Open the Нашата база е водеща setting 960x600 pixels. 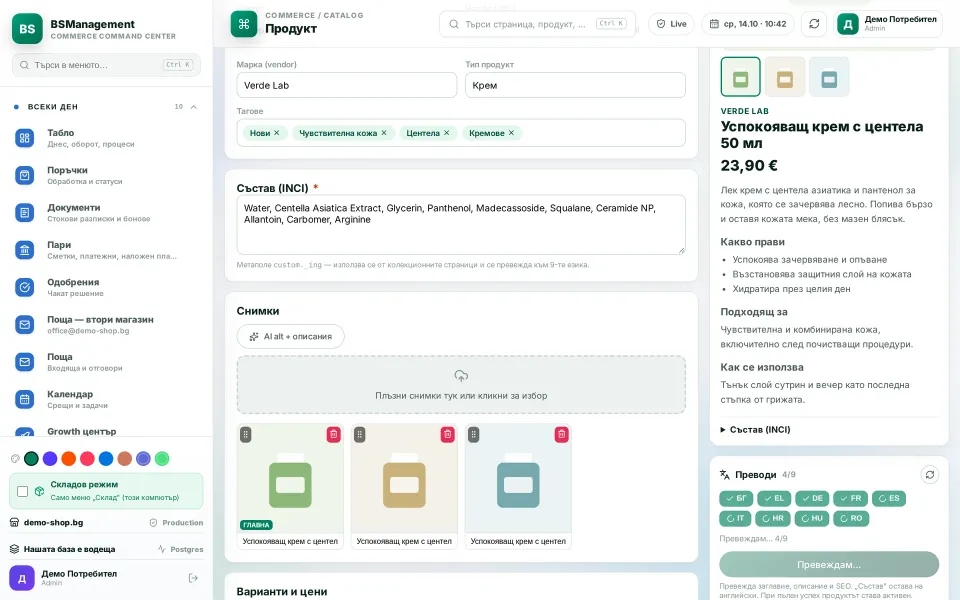click(x=62, y=549)
